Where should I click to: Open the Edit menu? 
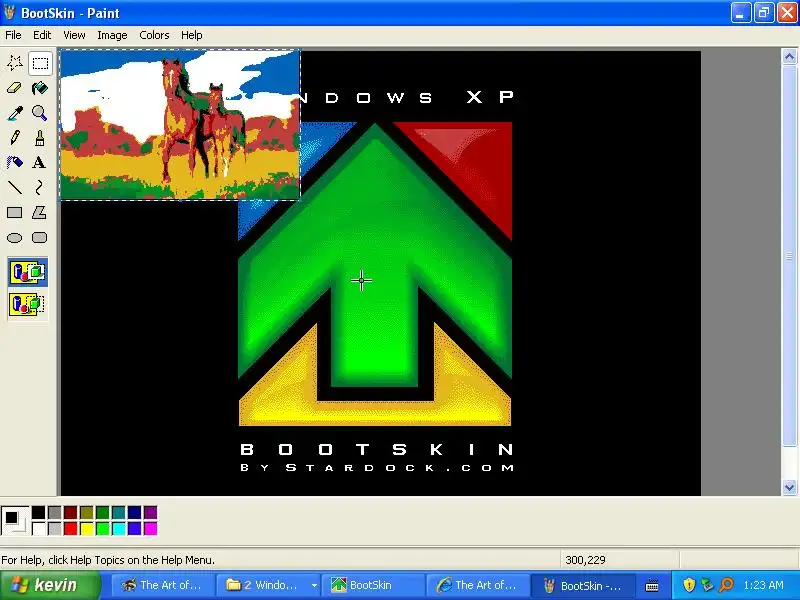[42, 35]
